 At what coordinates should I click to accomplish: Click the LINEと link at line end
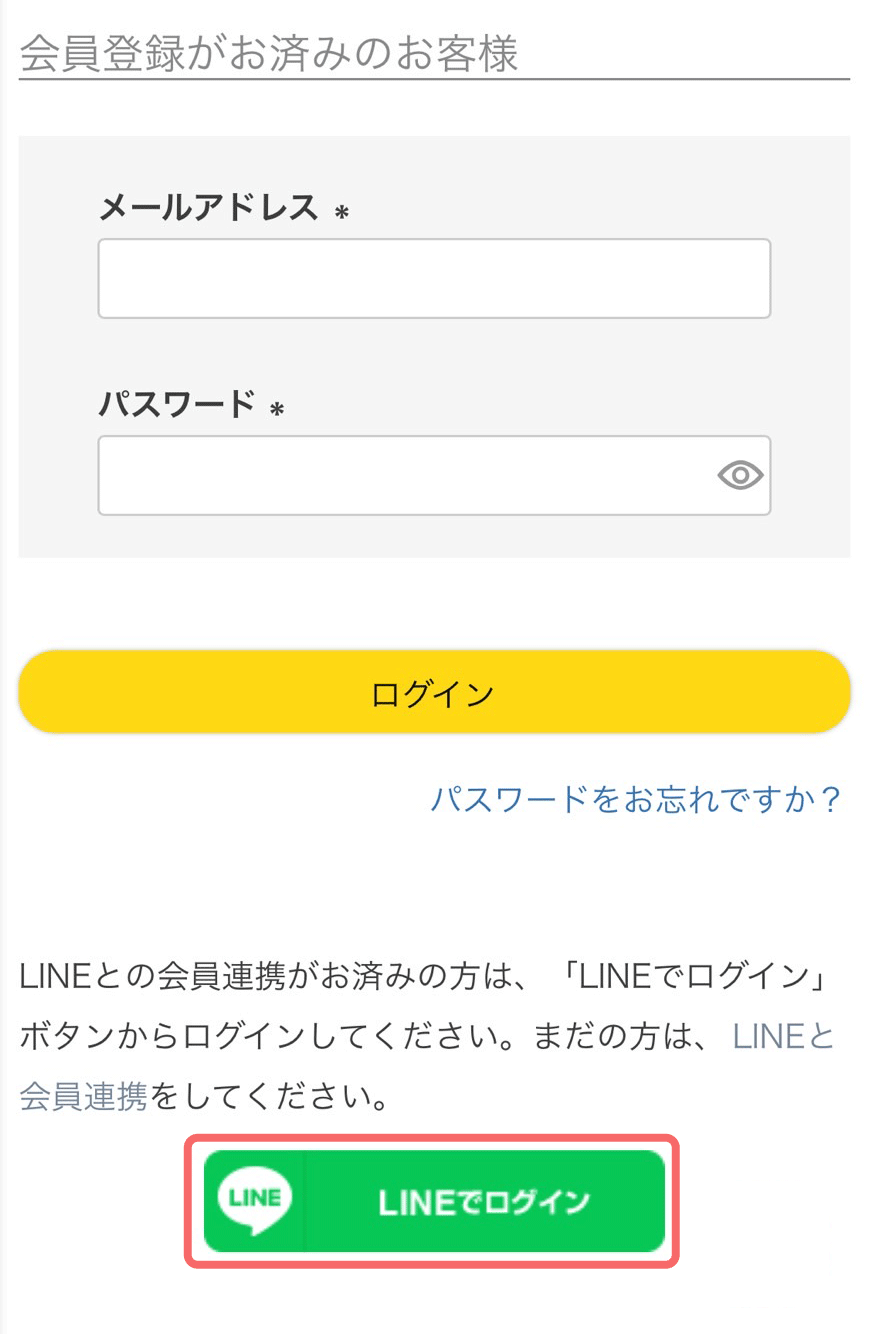(x=783, y=1036)
